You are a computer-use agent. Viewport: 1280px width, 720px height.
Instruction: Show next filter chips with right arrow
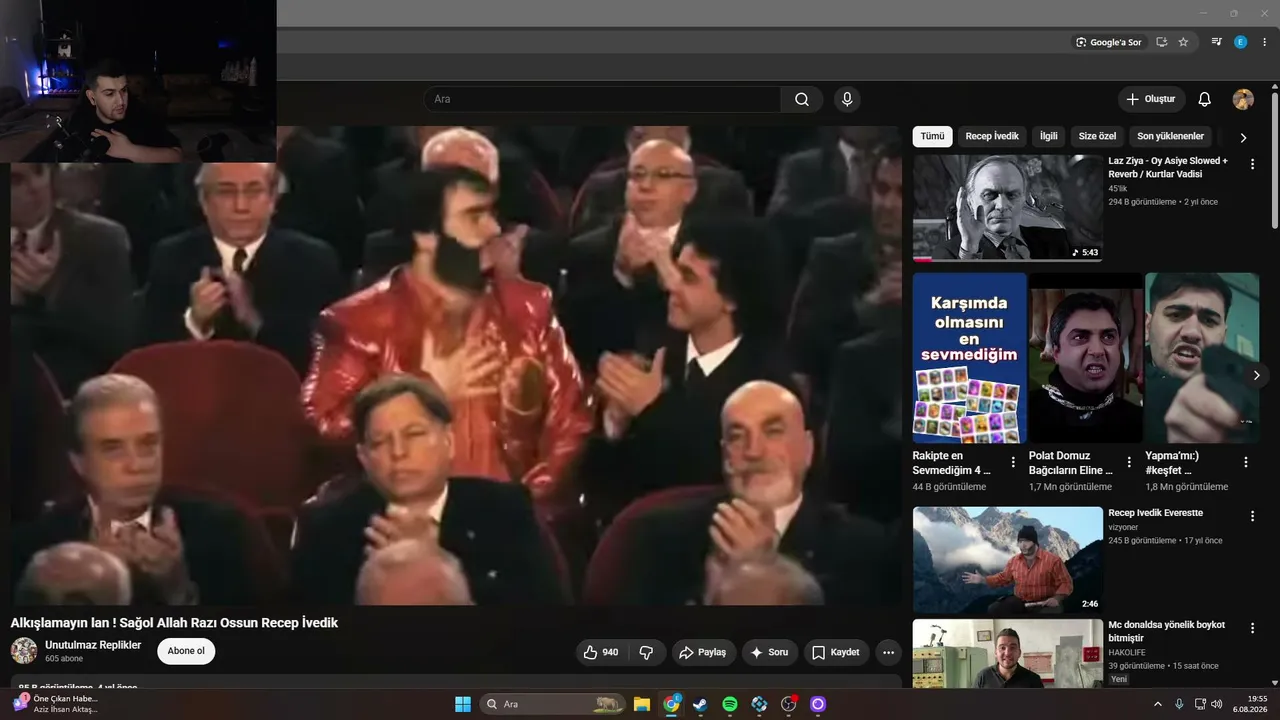pos(1243,137)
